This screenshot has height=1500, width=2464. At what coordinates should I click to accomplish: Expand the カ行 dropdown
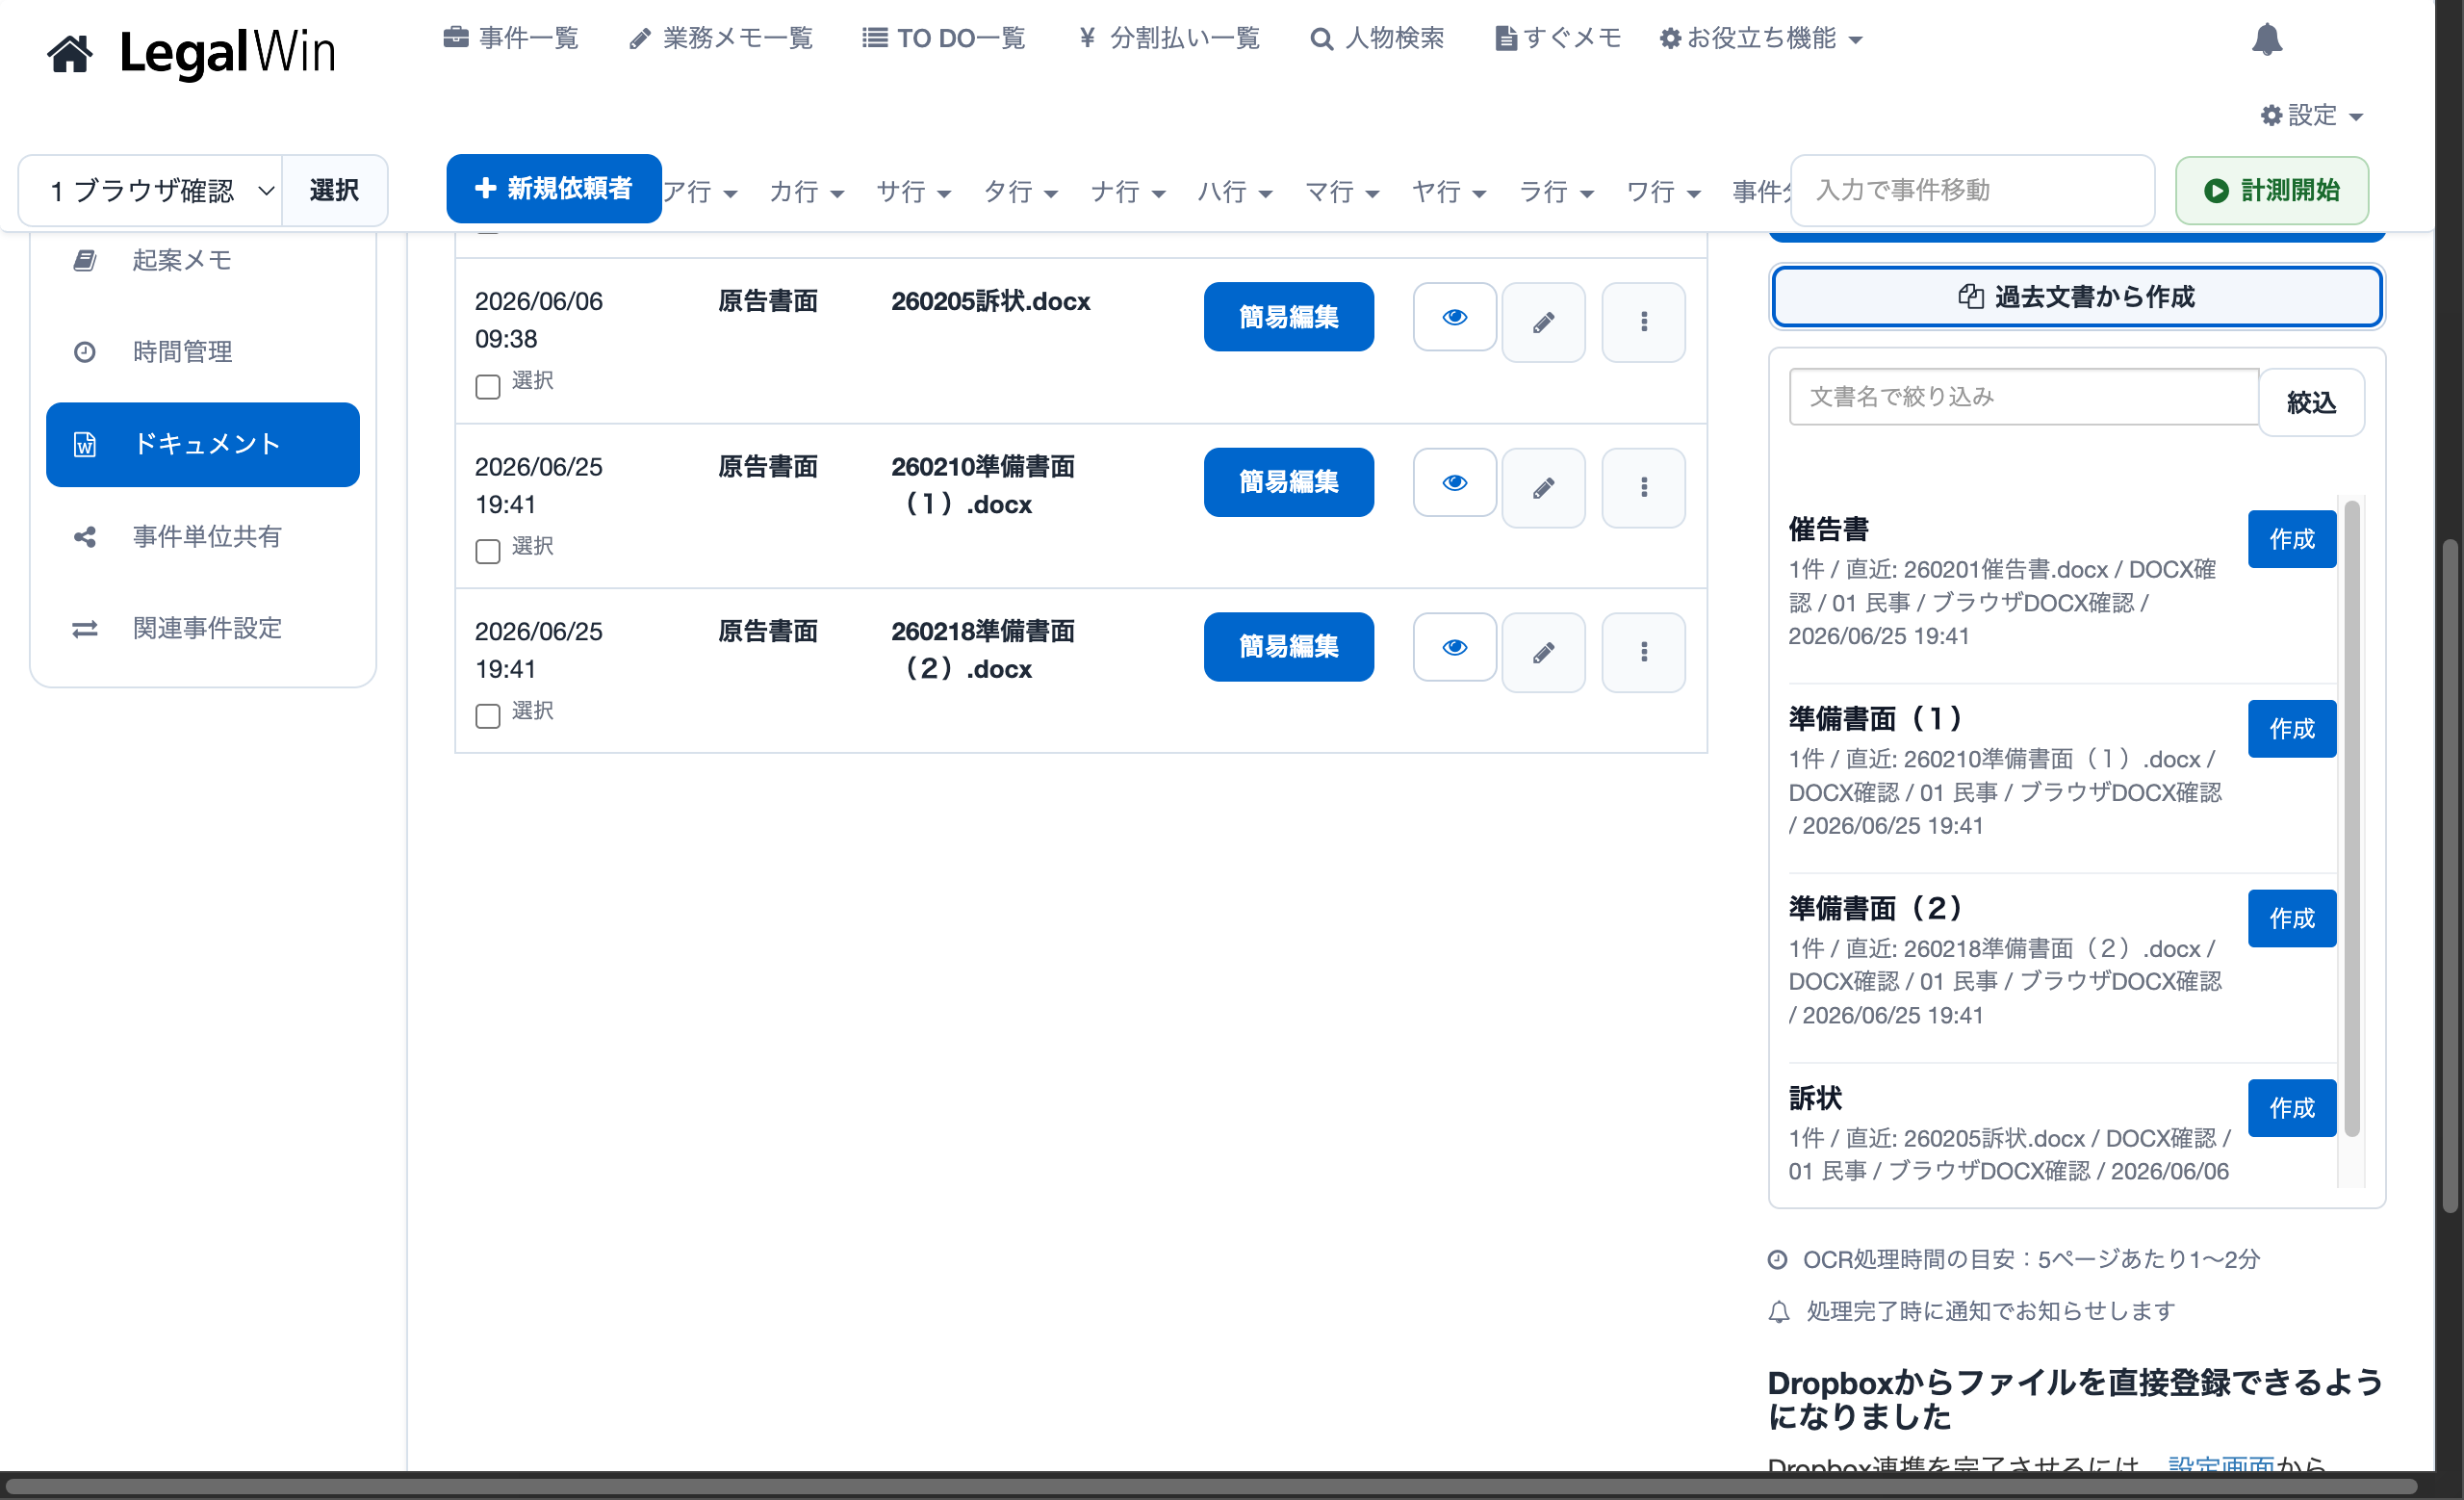click(x=806, y=191)
